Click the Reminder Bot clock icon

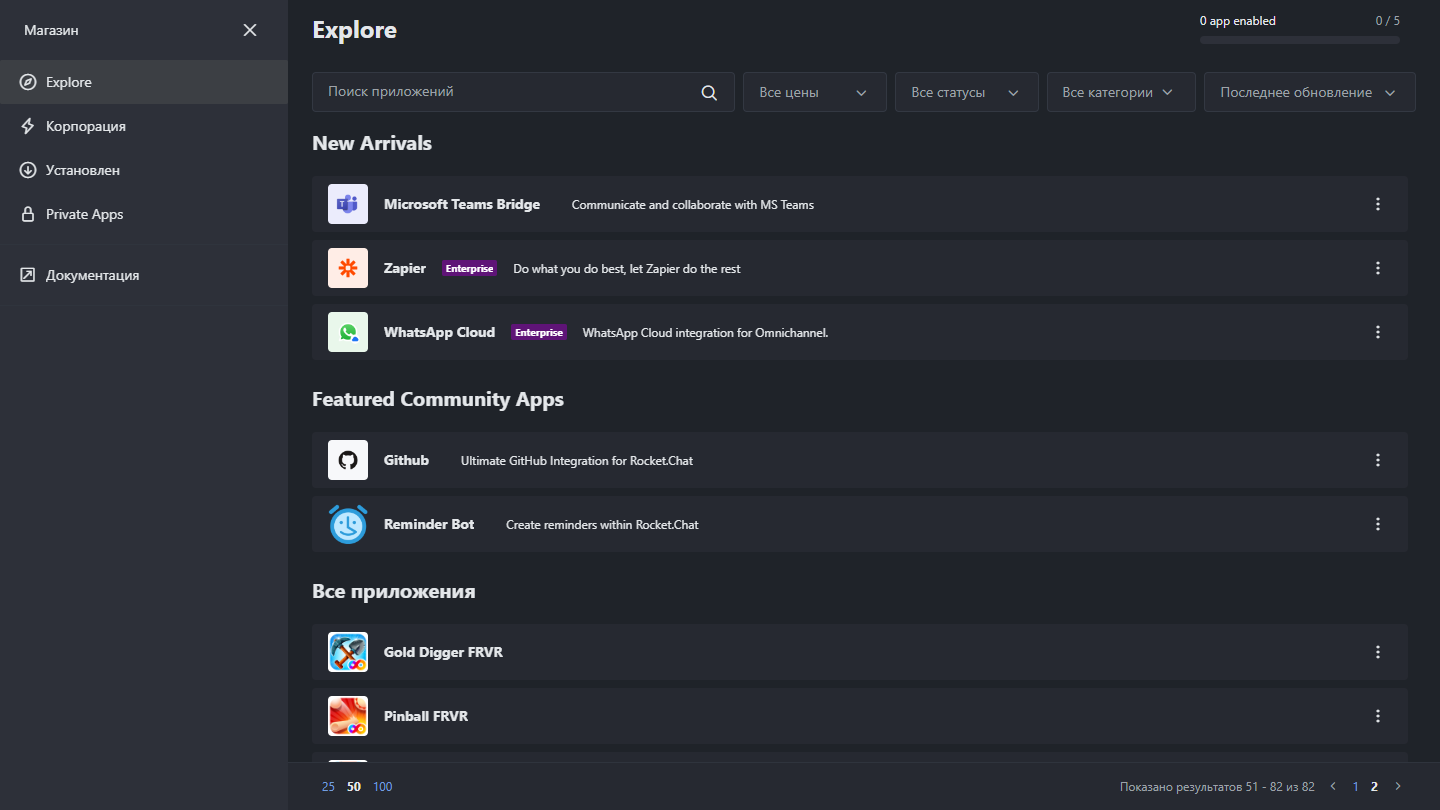tap(348, 524)
